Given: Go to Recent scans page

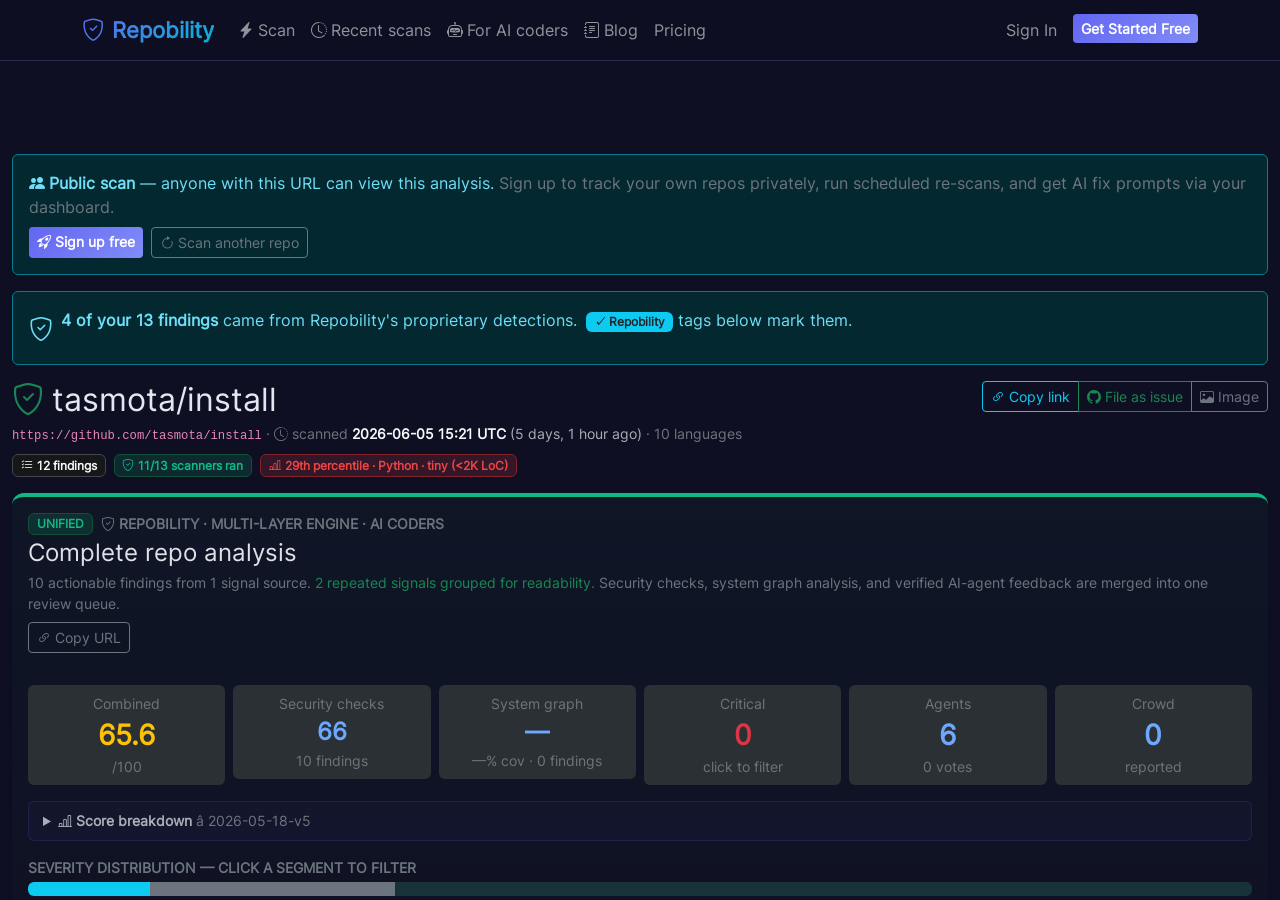Looking at the screenshot, I should point(371,30).
